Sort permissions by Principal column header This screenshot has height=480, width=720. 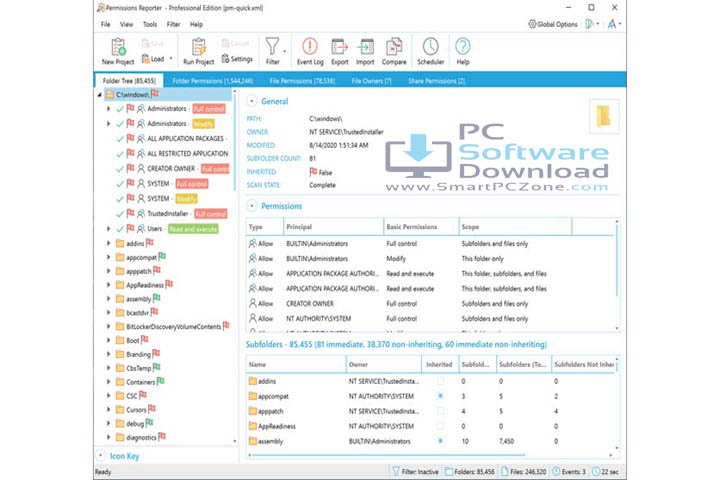[333, 227]
